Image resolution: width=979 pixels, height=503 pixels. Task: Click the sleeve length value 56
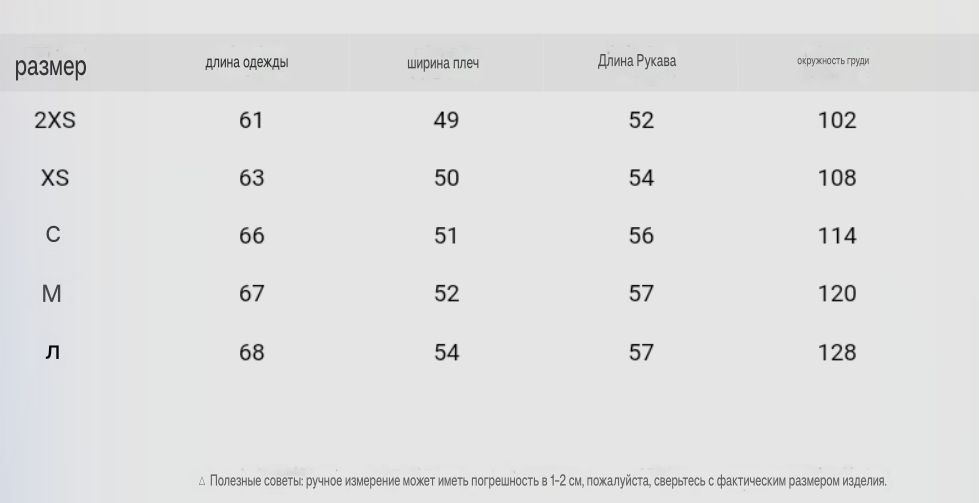[641, 236]
